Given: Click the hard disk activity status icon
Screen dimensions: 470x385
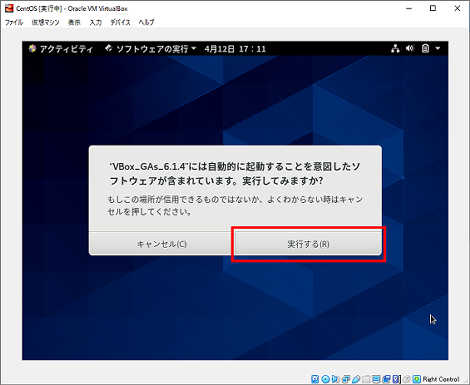Looking at the screenshot, I should click(315, 379).
